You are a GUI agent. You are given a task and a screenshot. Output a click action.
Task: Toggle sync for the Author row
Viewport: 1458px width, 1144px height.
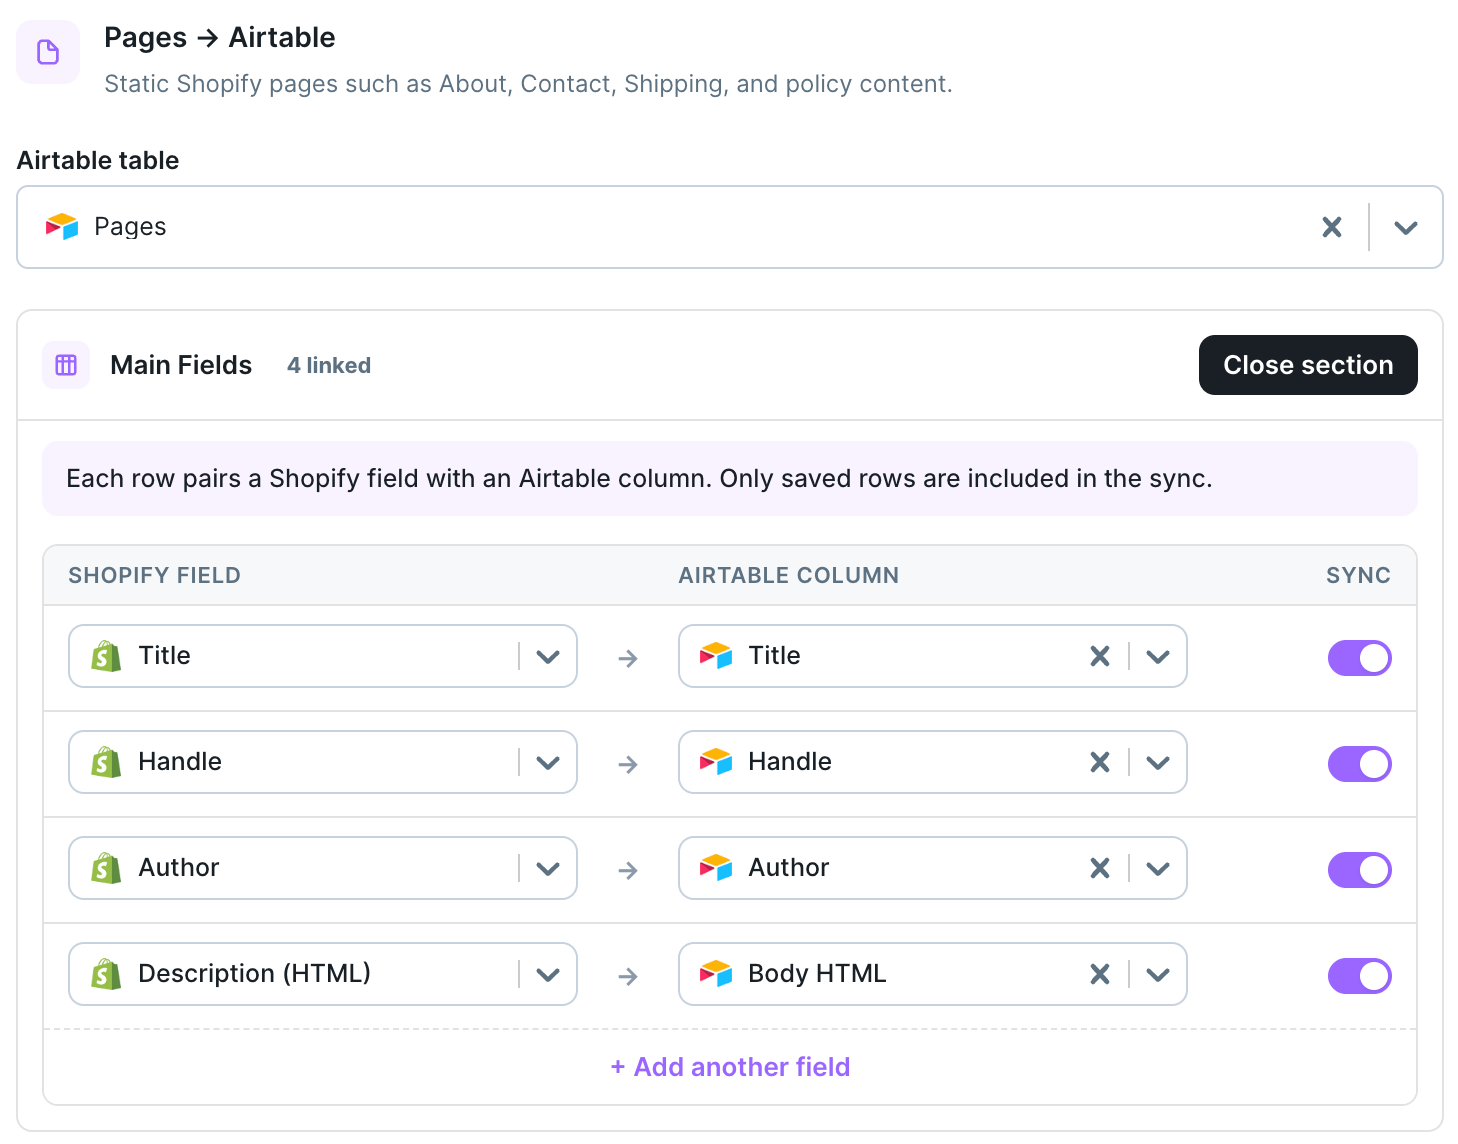click(x=1359, y=870)
